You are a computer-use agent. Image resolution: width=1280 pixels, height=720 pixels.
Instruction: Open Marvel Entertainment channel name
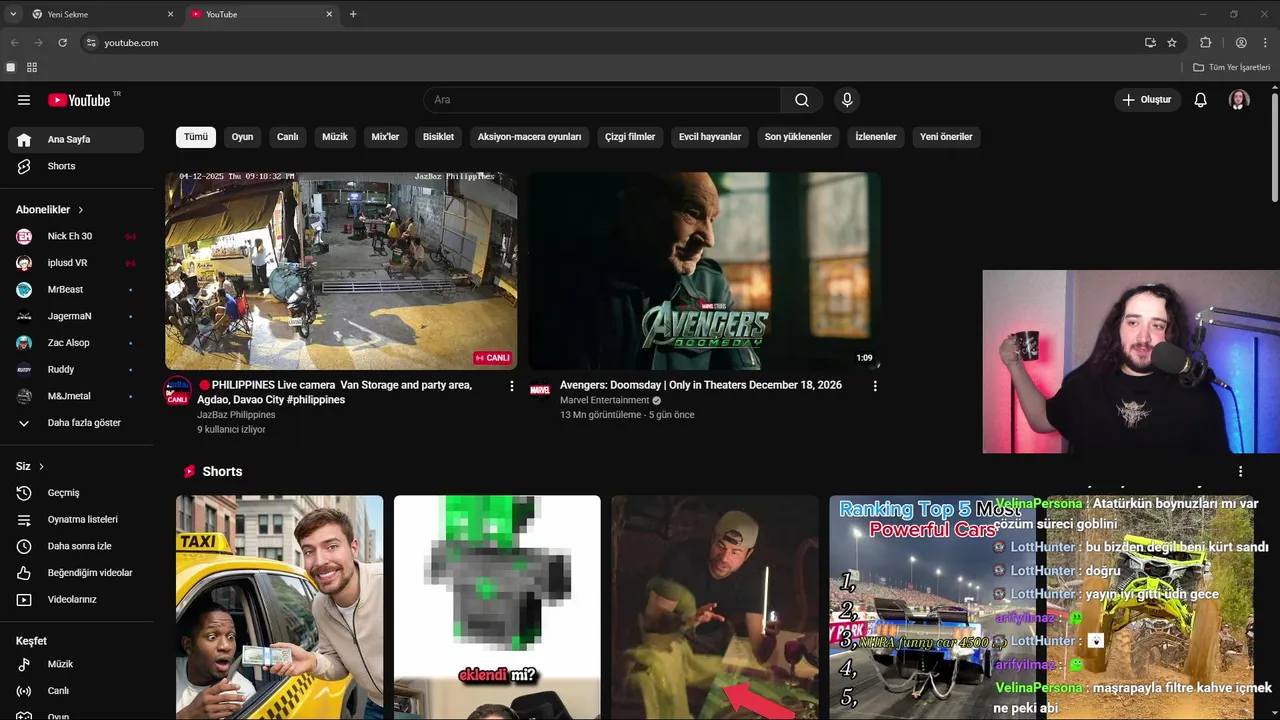point(605,400)
